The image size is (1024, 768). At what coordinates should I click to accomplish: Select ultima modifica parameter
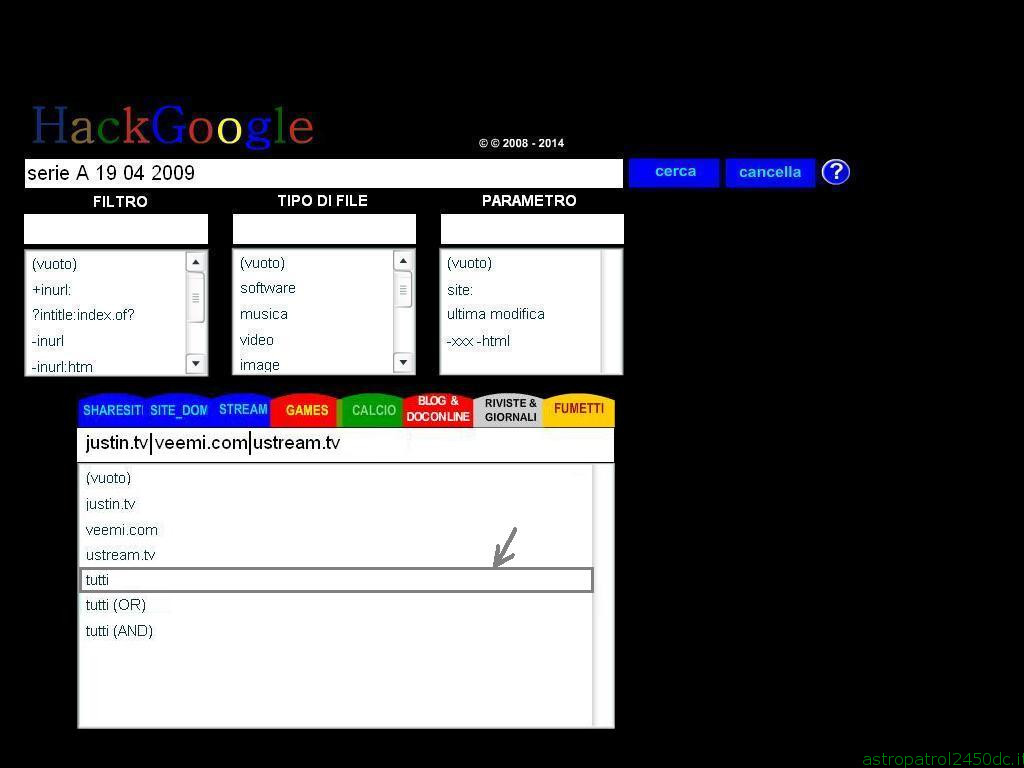coord(496,314)
